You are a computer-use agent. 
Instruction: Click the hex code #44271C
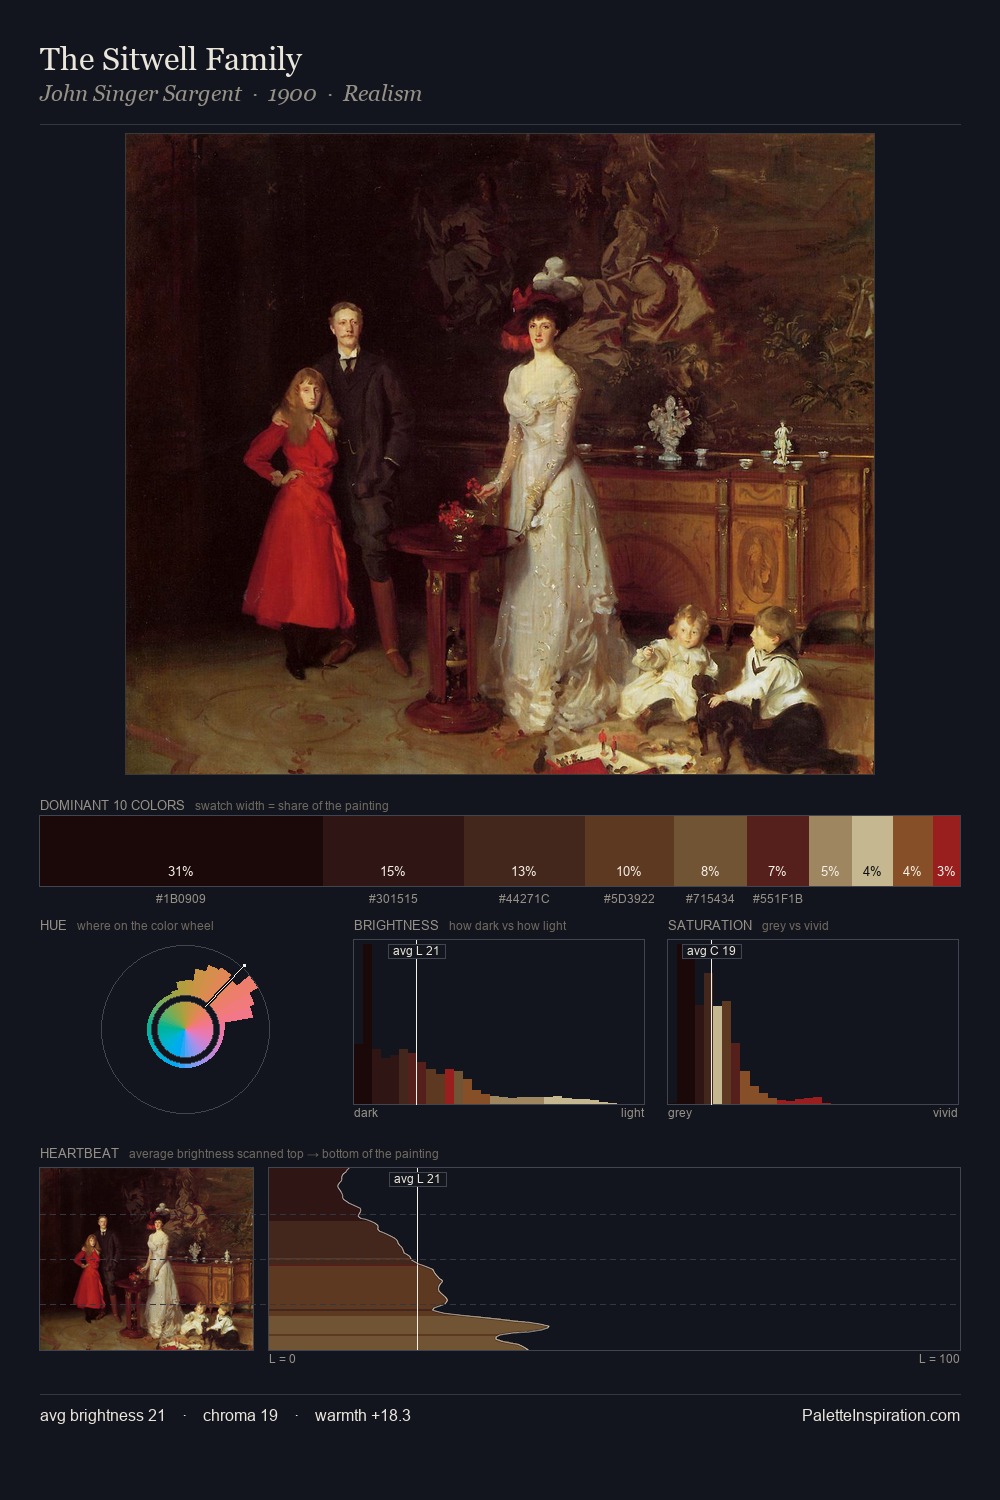click(524, 899)
